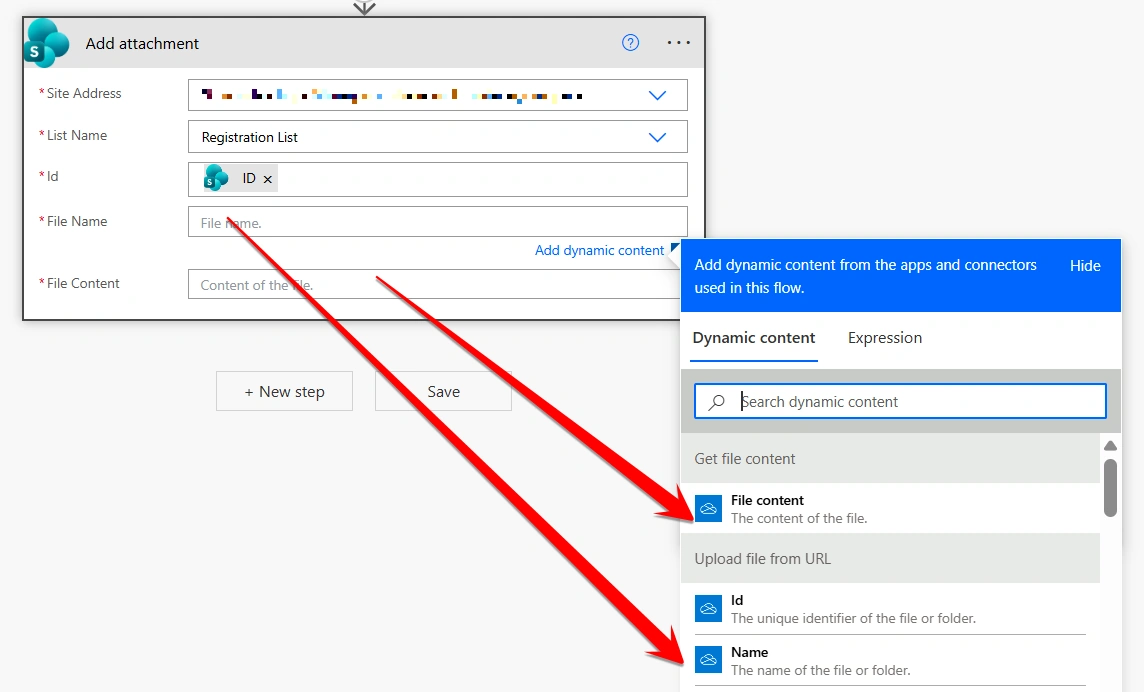This screenshot has width=1144, height=692.
Task: Click the Add dynamic content link
Action: click(x=599, y=250)
